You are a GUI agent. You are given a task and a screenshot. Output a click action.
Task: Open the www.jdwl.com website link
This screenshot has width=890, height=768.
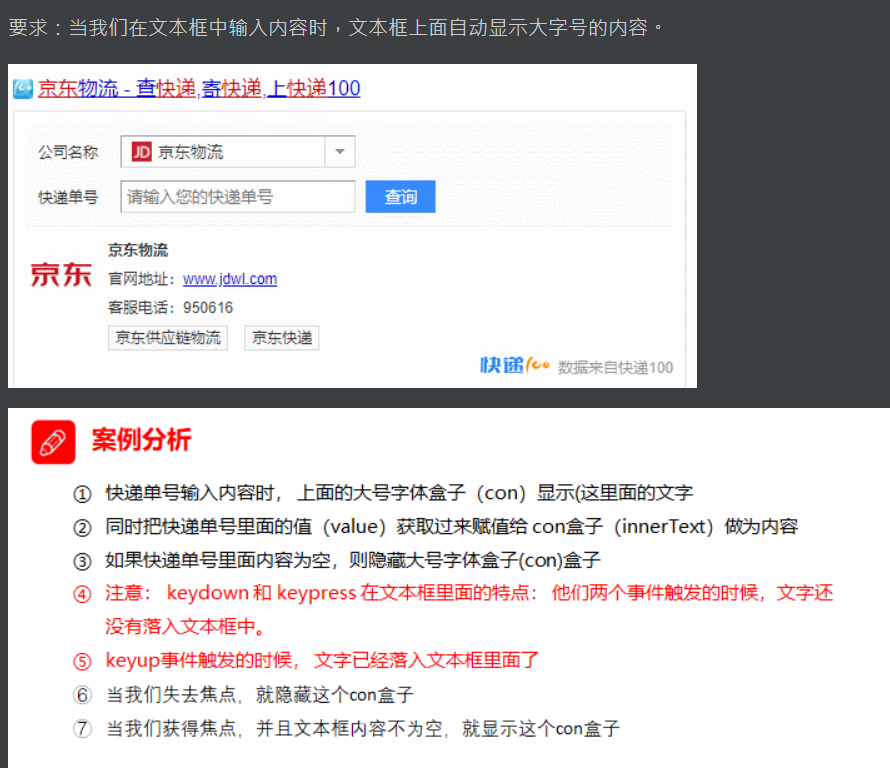(x=230, y=279)
